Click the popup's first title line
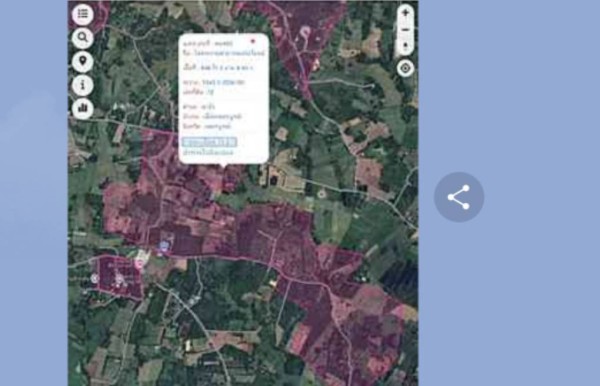The width and height of the screenshot is (600, 386). pos(208,43)
